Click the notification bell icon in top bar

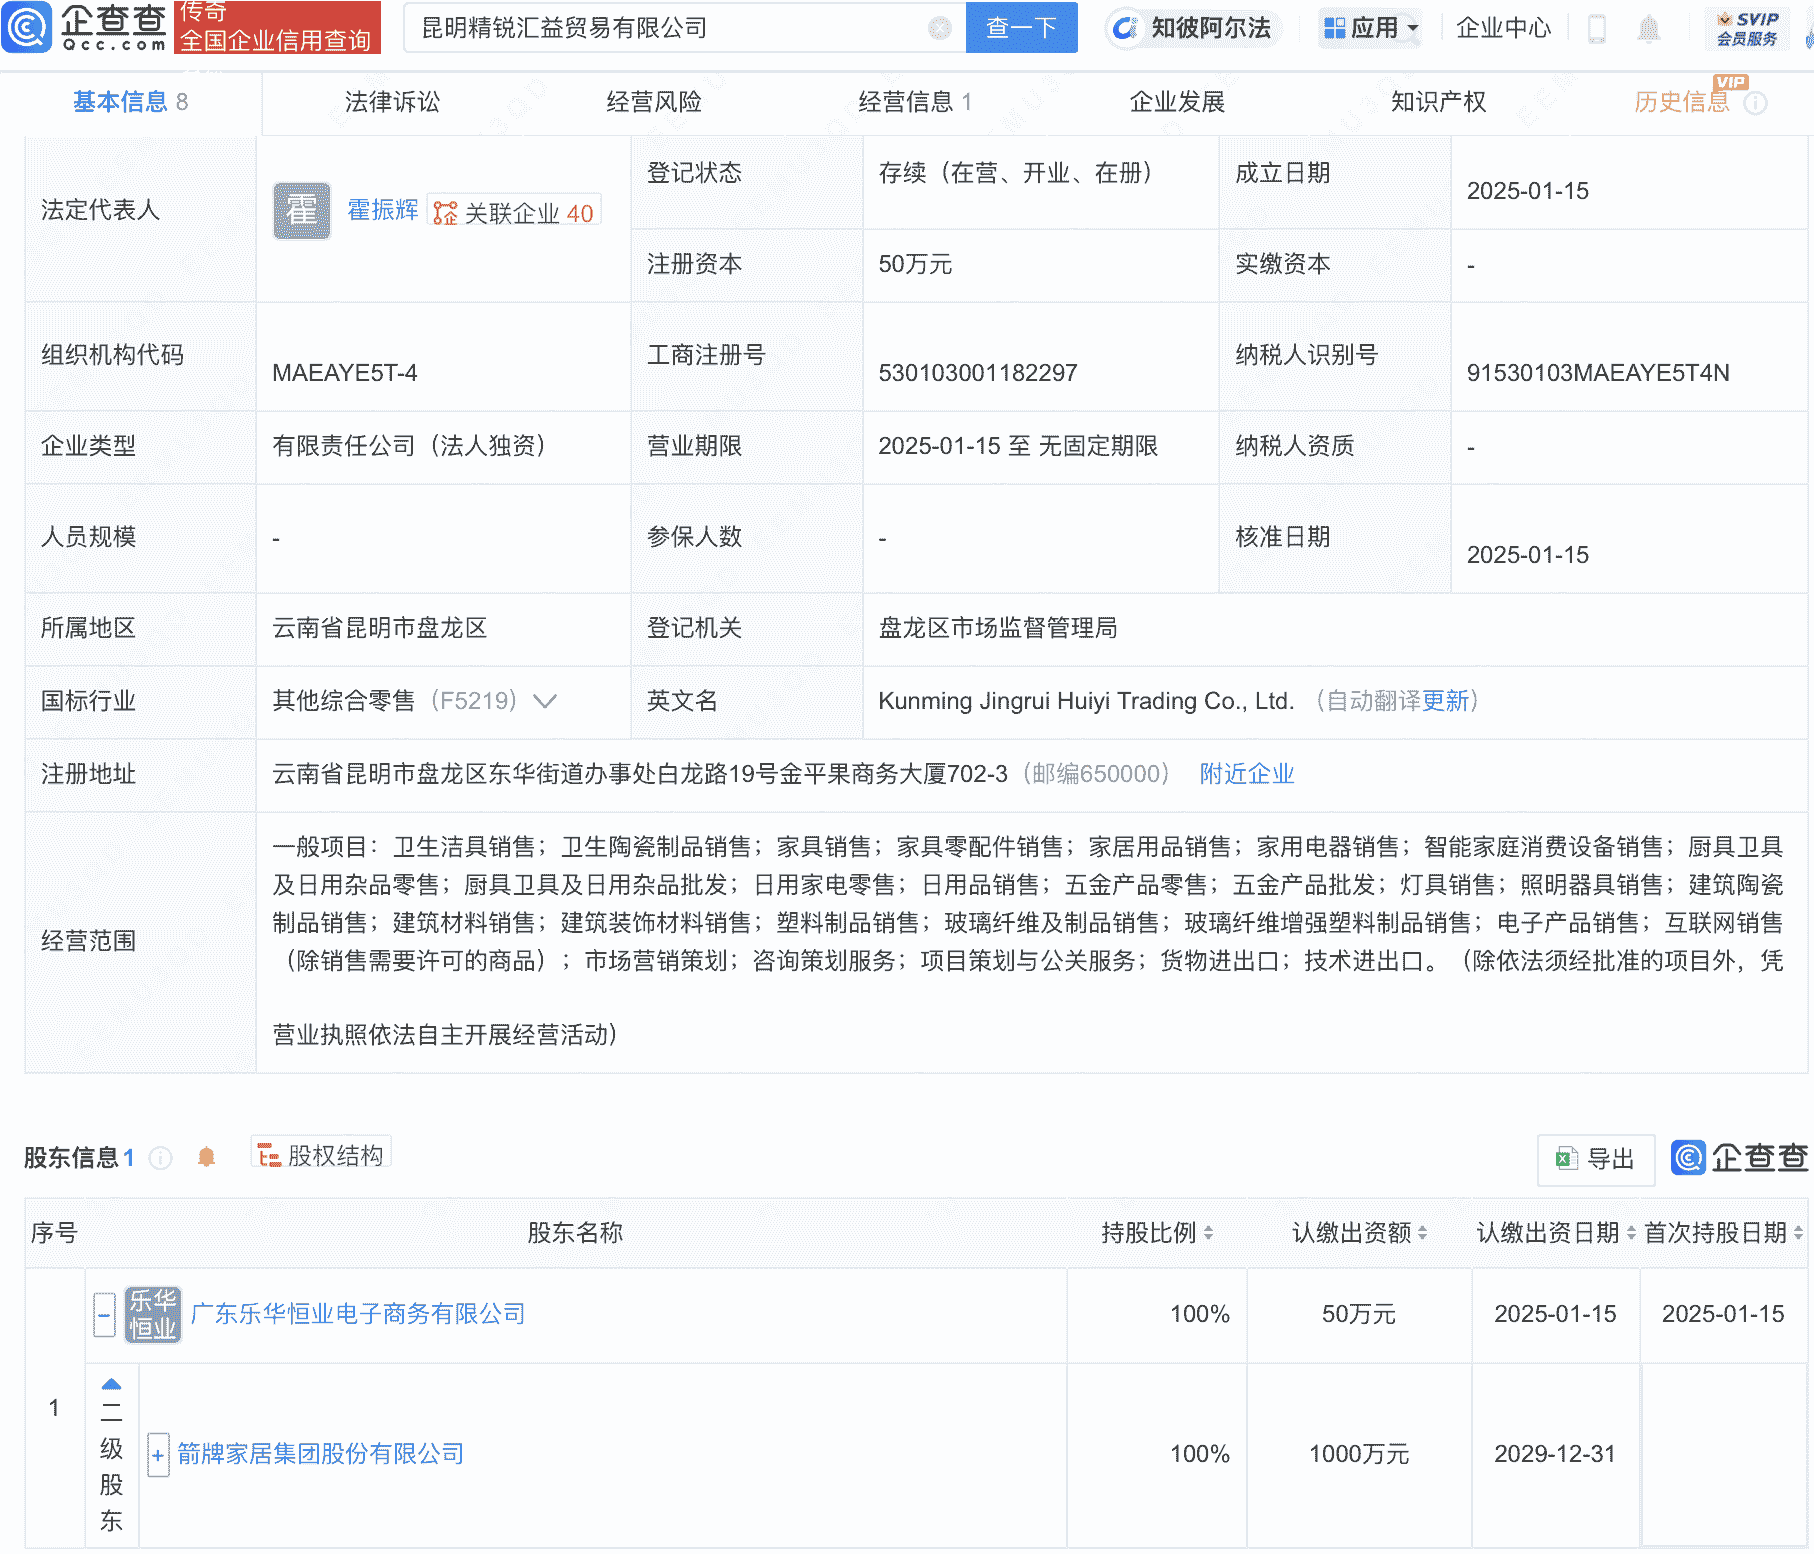[x=1650, y=28]
